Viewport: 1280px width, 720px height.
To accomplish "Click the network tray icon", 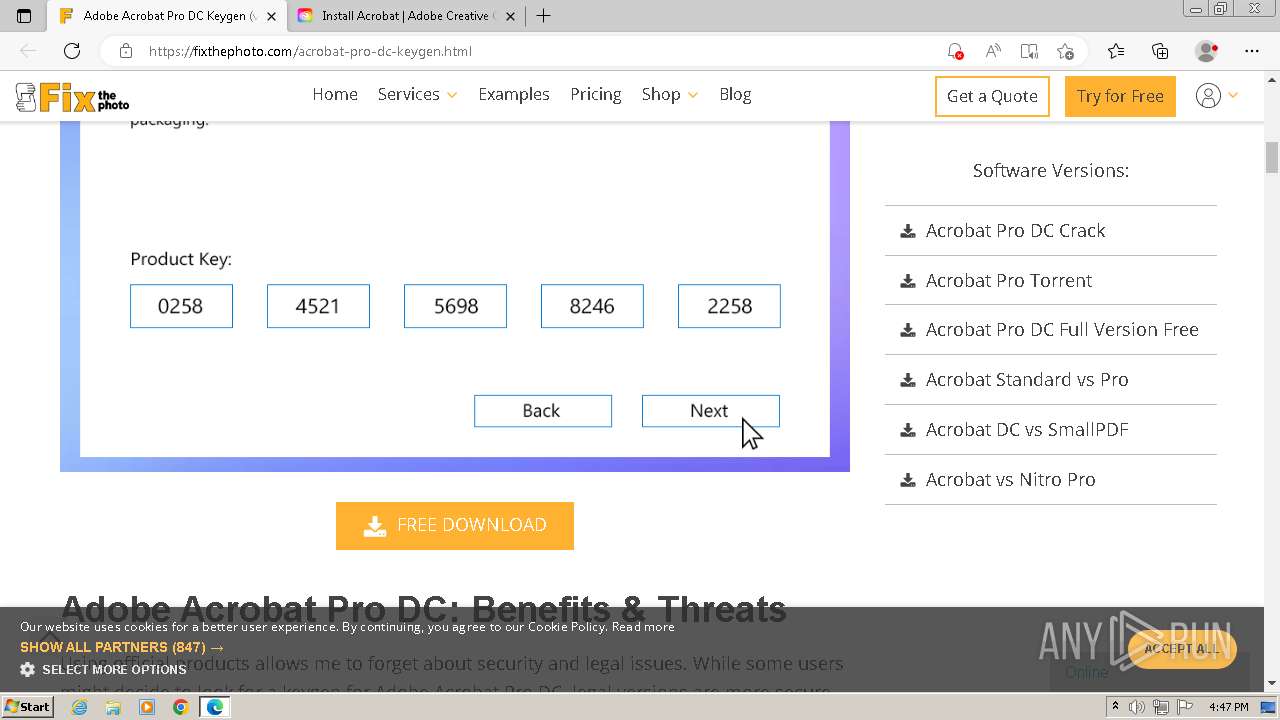I will (1160, 707).
